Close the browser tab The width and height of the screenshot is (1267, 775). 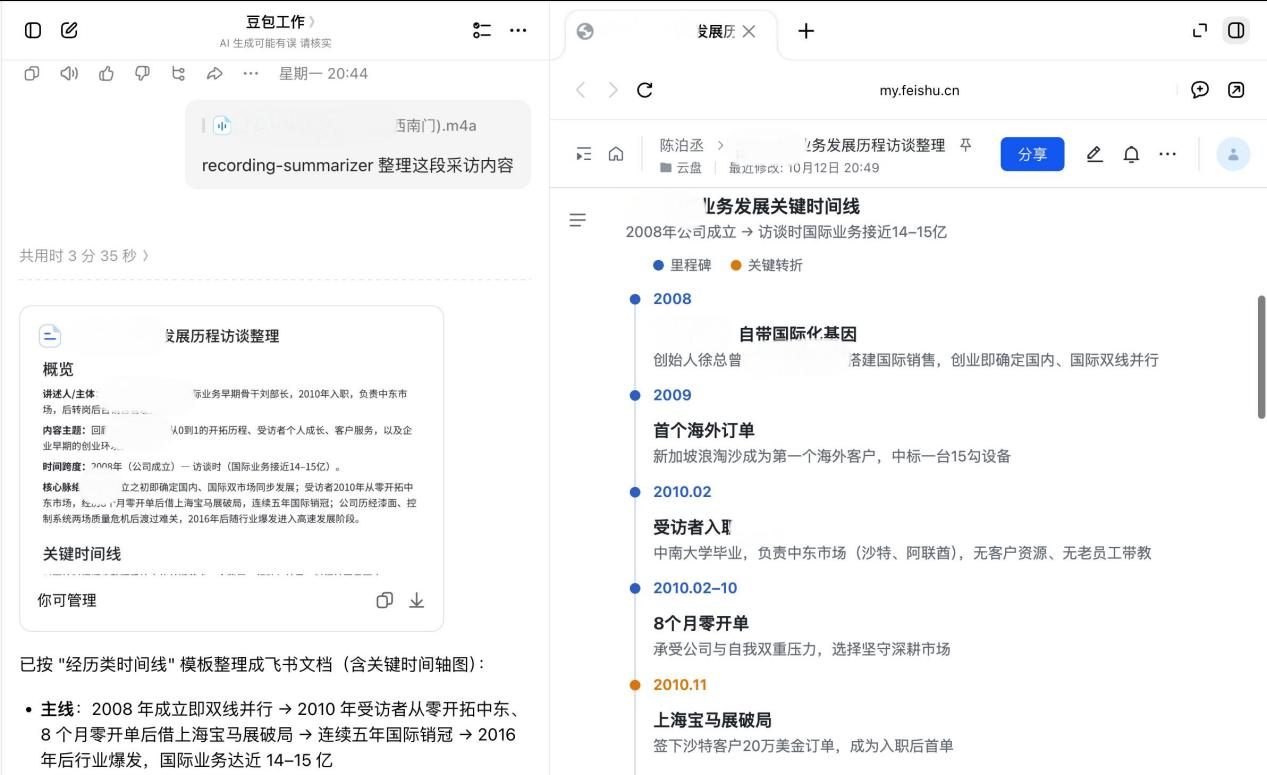[749, 31]
